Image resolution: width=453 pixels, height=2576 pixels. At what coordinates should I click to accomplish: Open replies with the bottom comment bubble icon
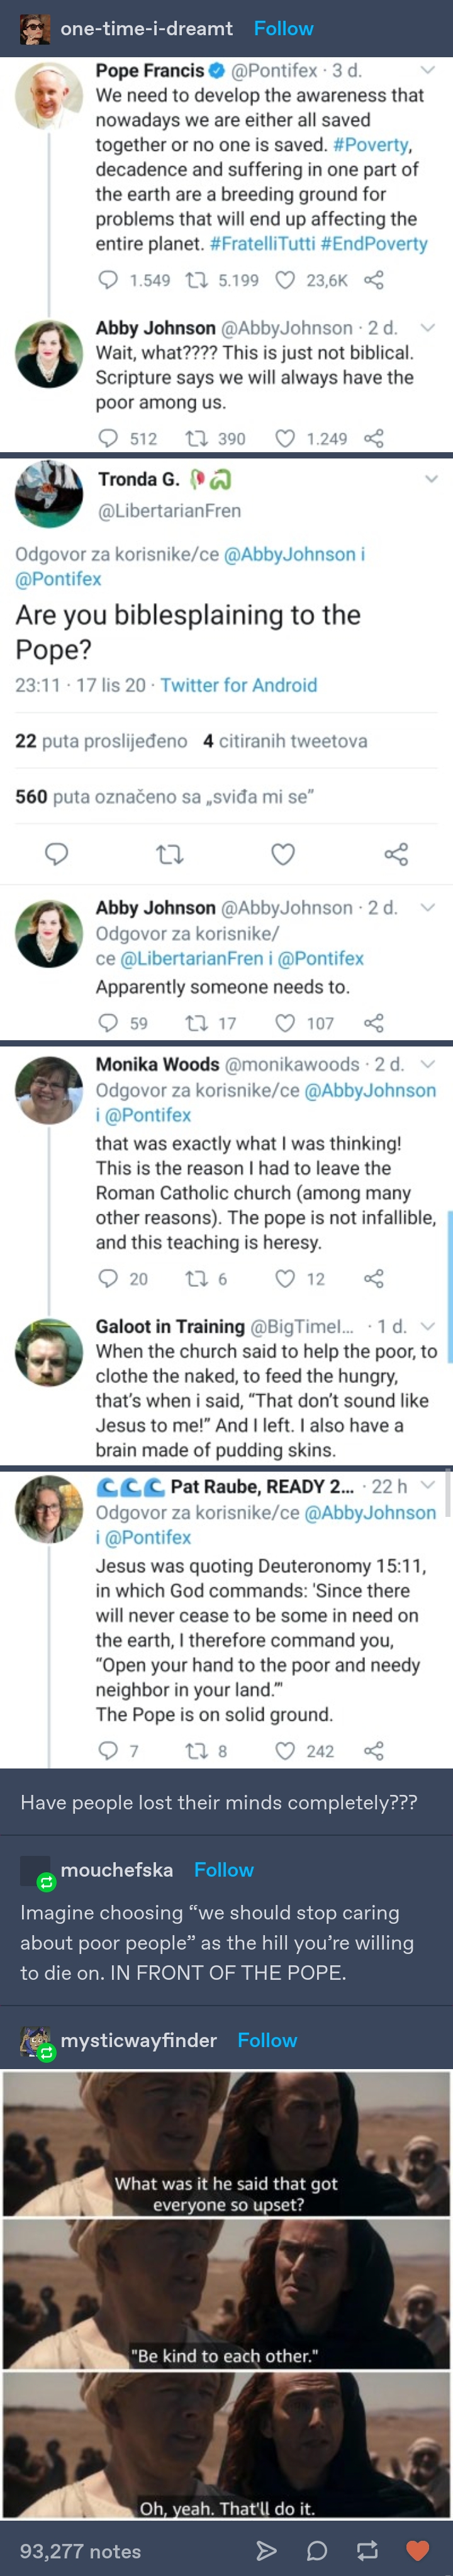(317, 2549)
